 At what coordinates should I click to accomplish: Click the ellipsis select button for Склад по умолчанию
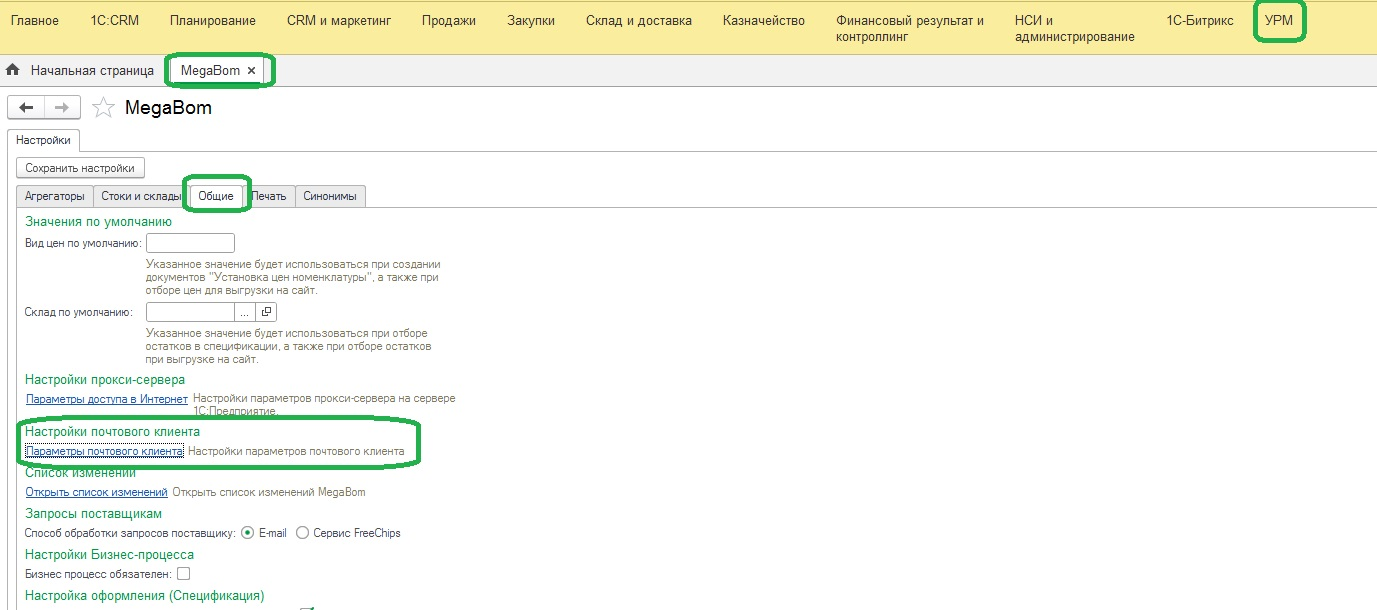(x=245, y=312)
